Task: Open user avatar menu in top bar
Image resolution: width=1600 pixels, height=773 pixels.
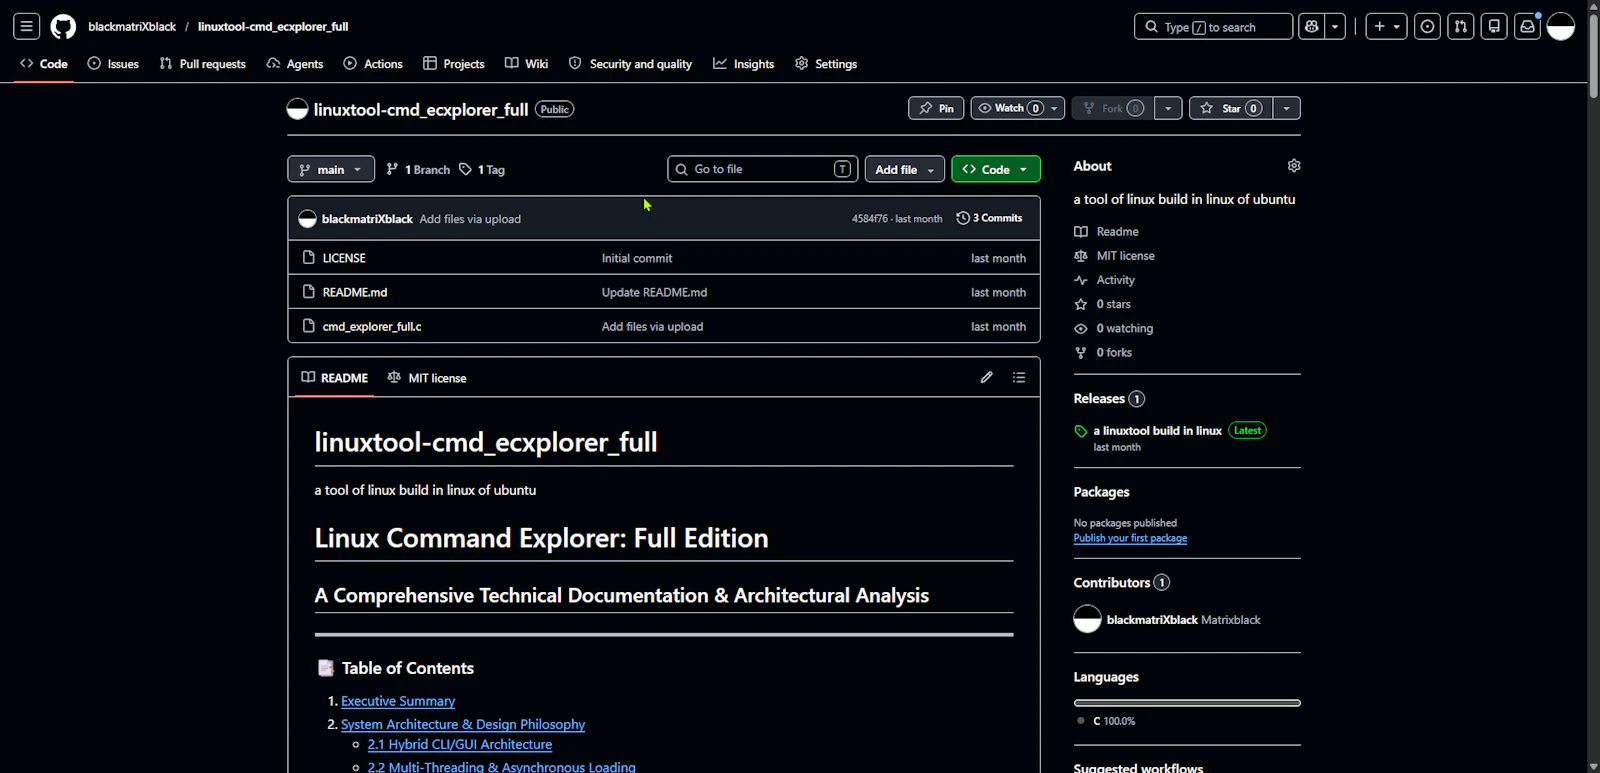Action: pos(1561,27)
